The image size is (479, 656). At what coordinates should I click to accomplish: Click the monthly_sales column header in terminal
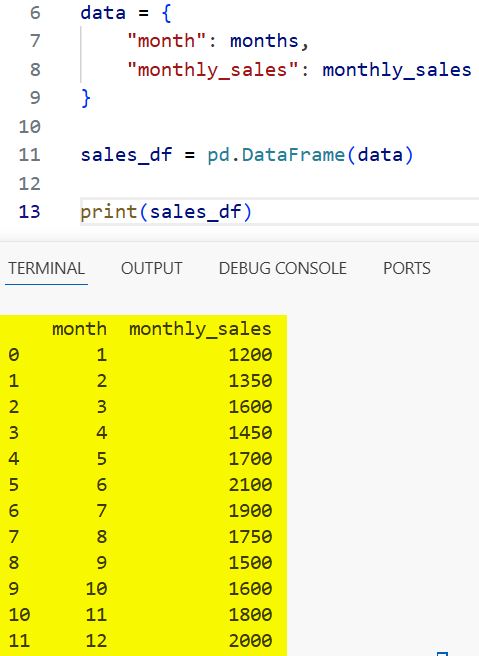point(200,329)
